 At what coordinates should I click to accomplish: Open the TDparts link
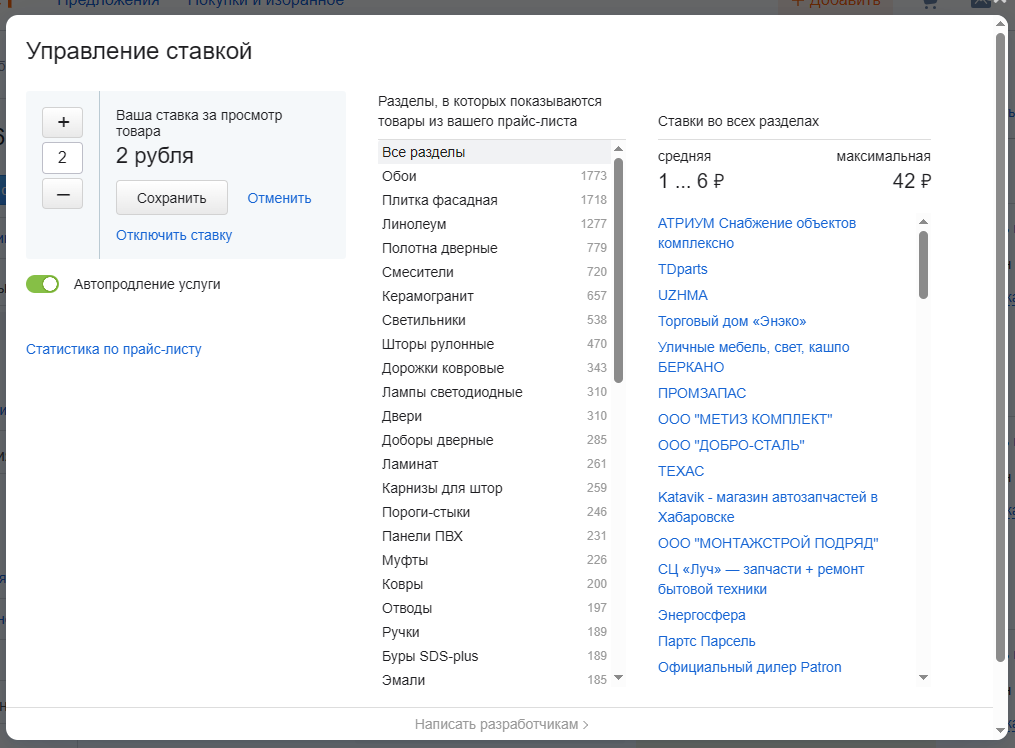[682, 269]
